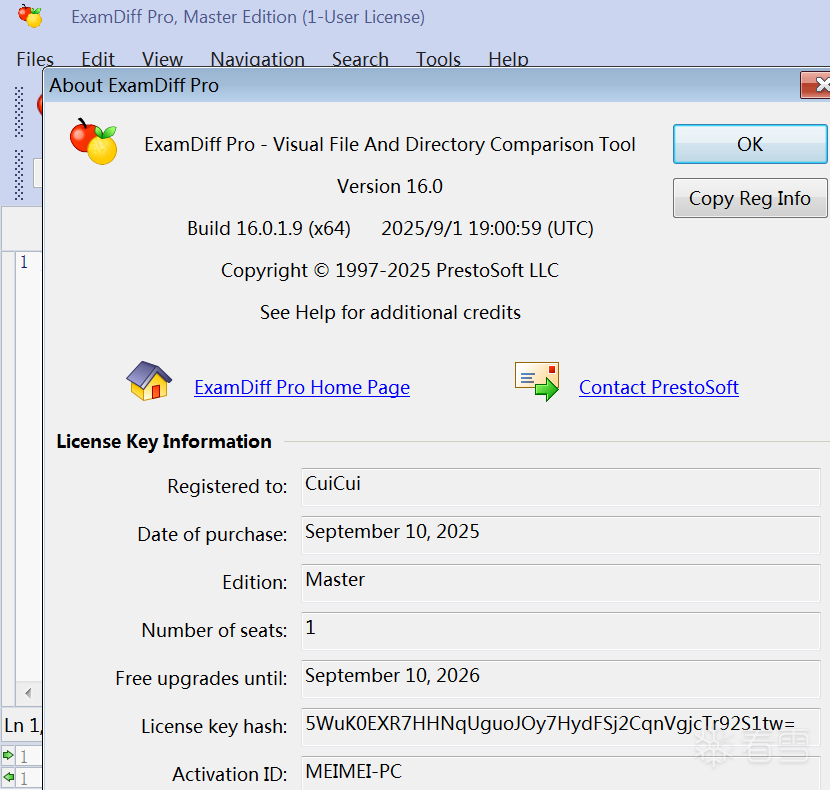Click the Edition field Master

point(561,583)
